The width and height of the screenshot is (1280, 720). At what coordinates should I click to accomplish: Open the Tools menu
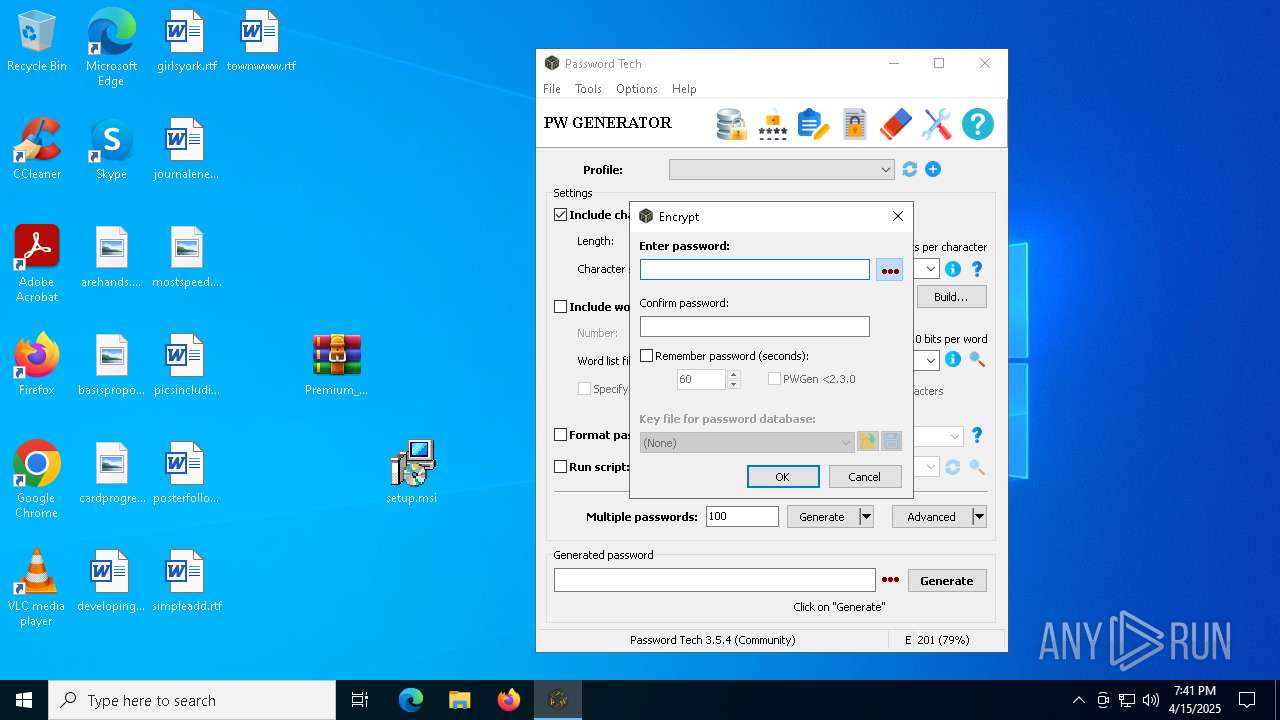pos(588,89)
